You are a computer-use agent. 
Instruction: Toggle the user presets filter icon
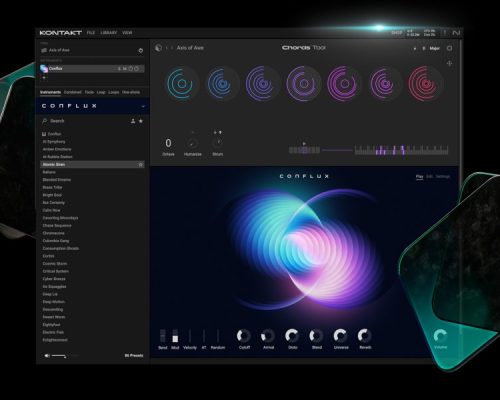(x=133, y=121)
